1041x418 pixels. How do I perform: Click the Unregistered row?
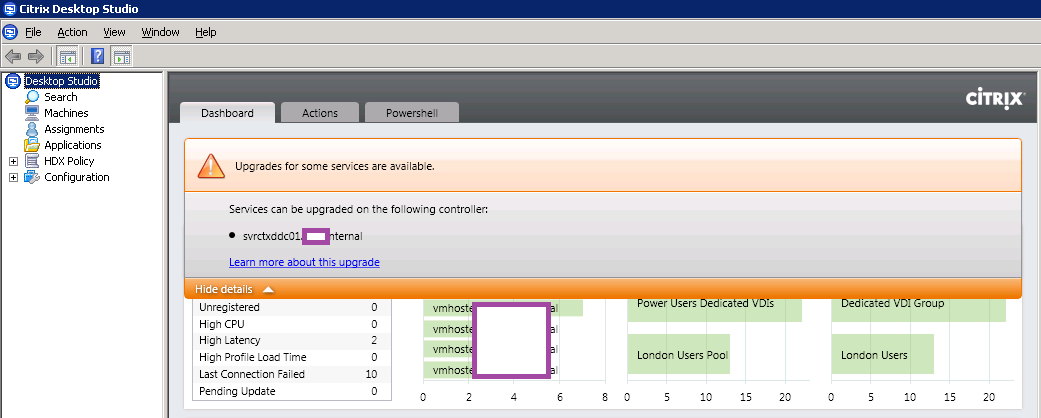(x=291, y=307)
